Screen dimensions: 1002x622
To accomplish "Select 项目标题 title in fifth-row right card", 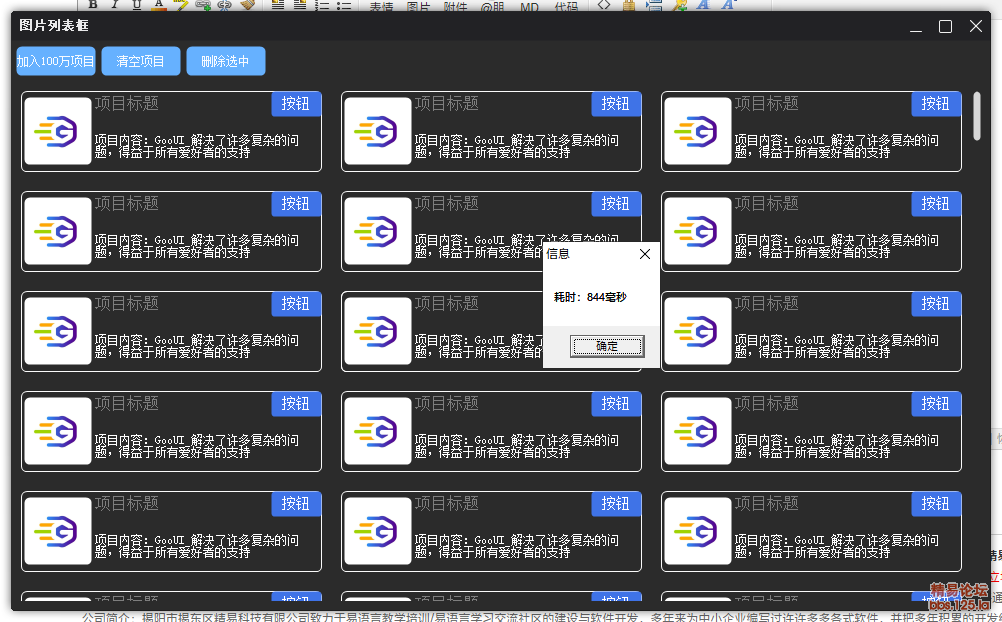I will (767, 504).
